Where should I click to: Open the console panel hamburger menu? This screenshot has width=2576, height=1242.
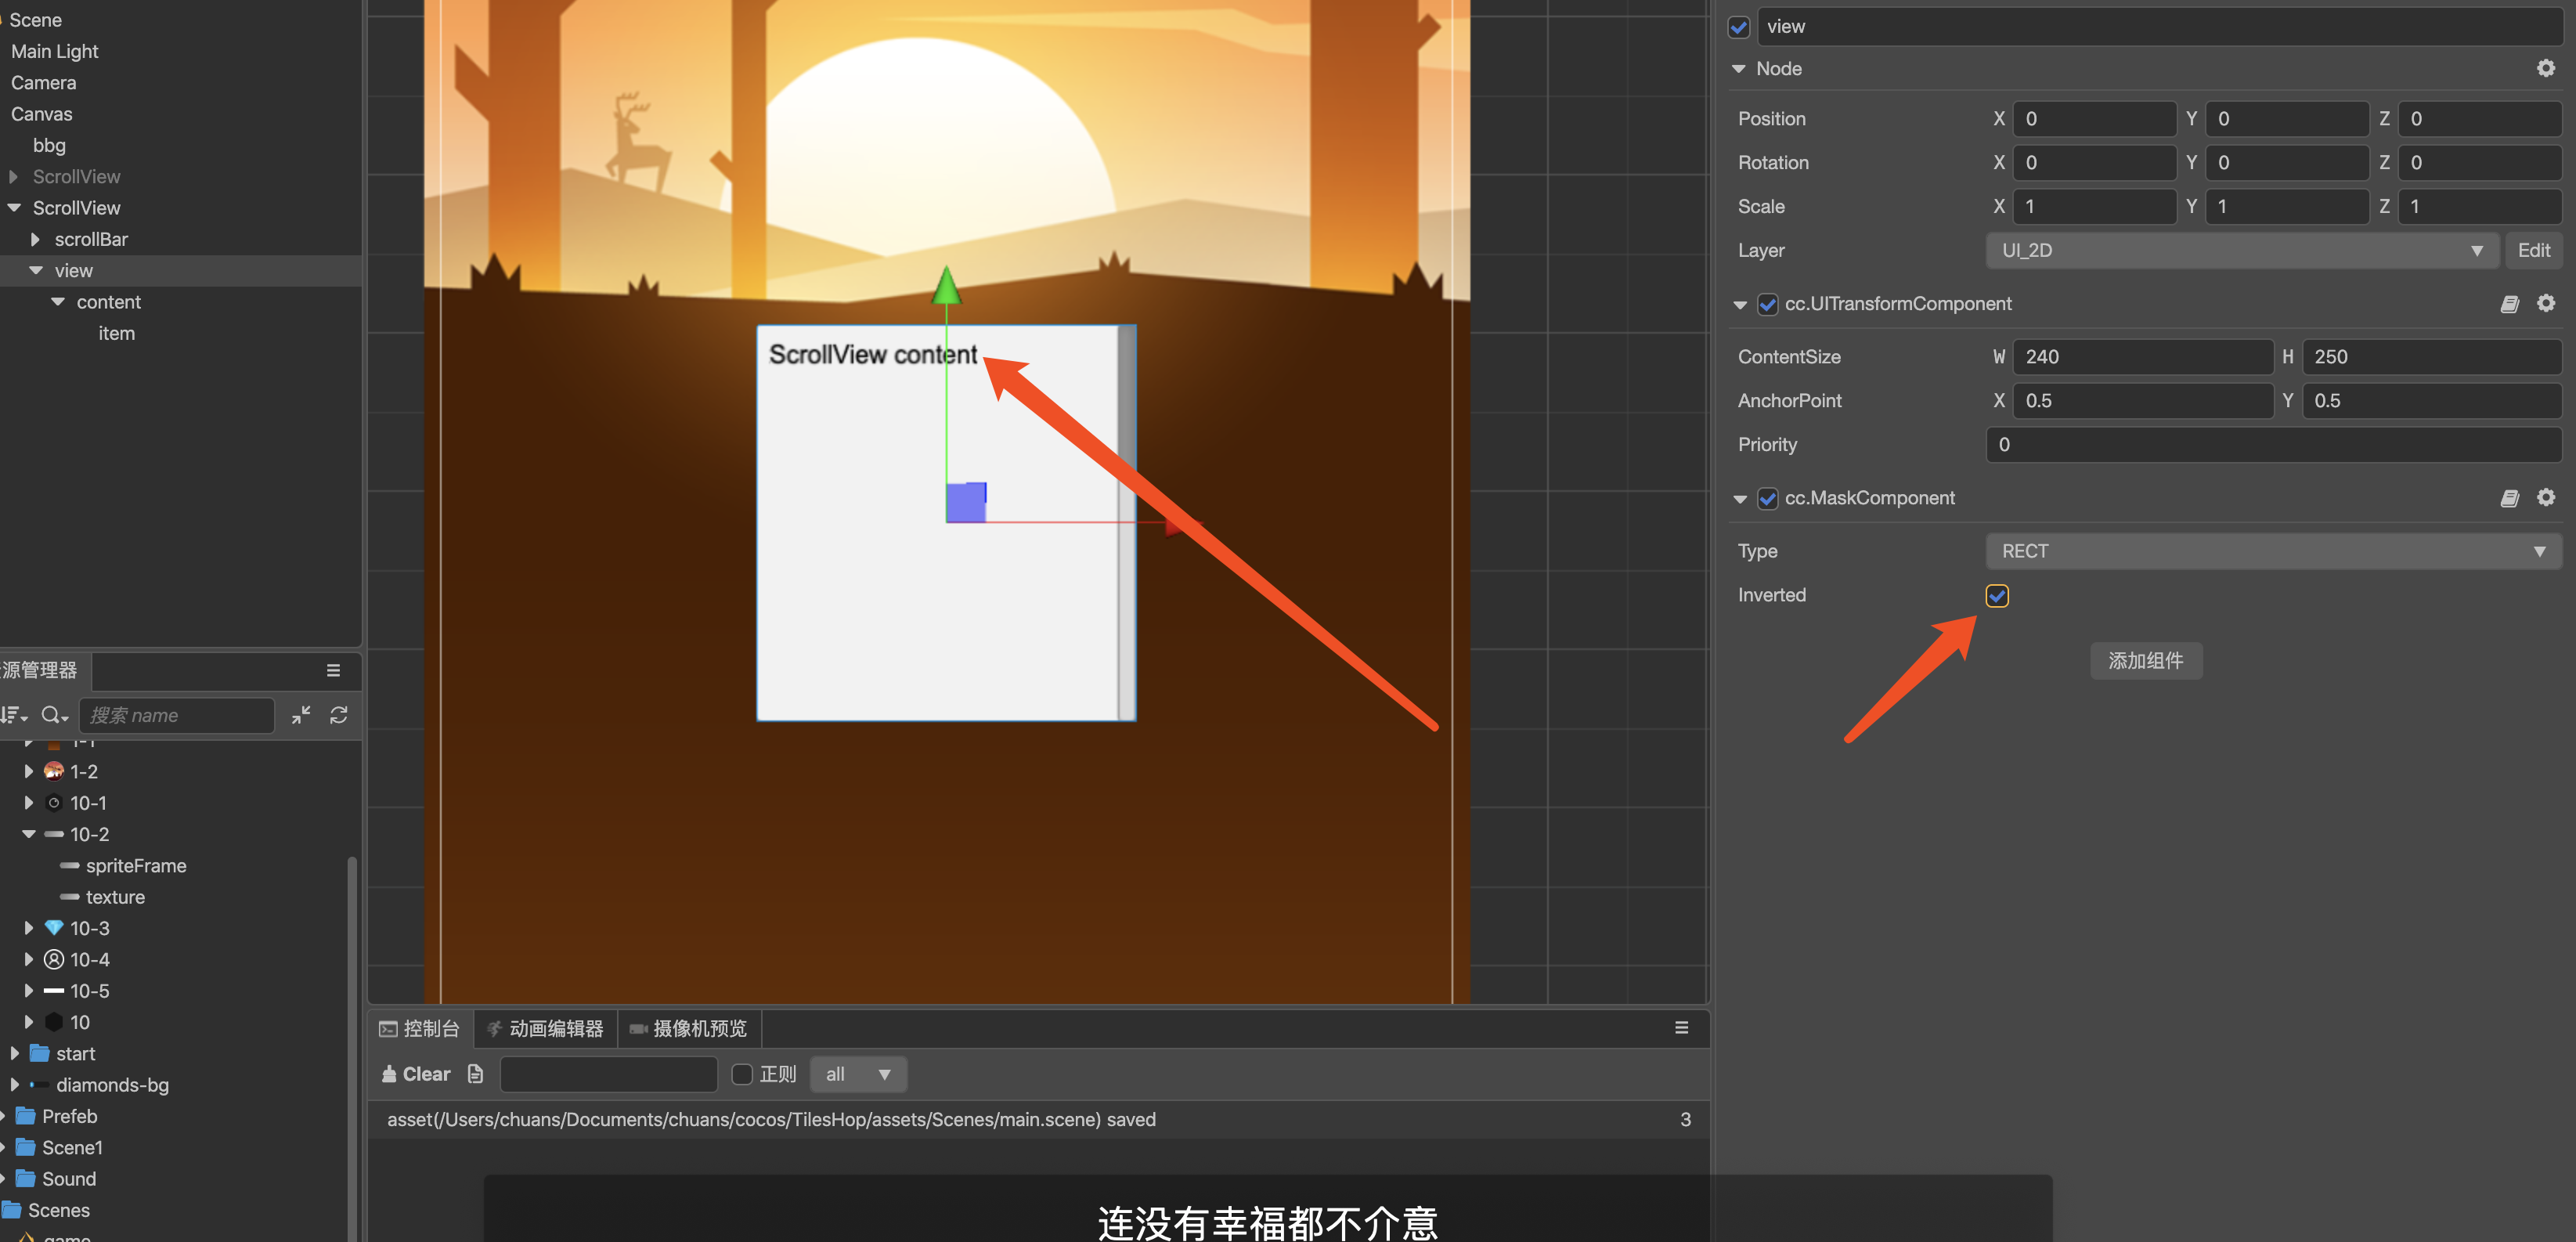tap(1681, 1028)
